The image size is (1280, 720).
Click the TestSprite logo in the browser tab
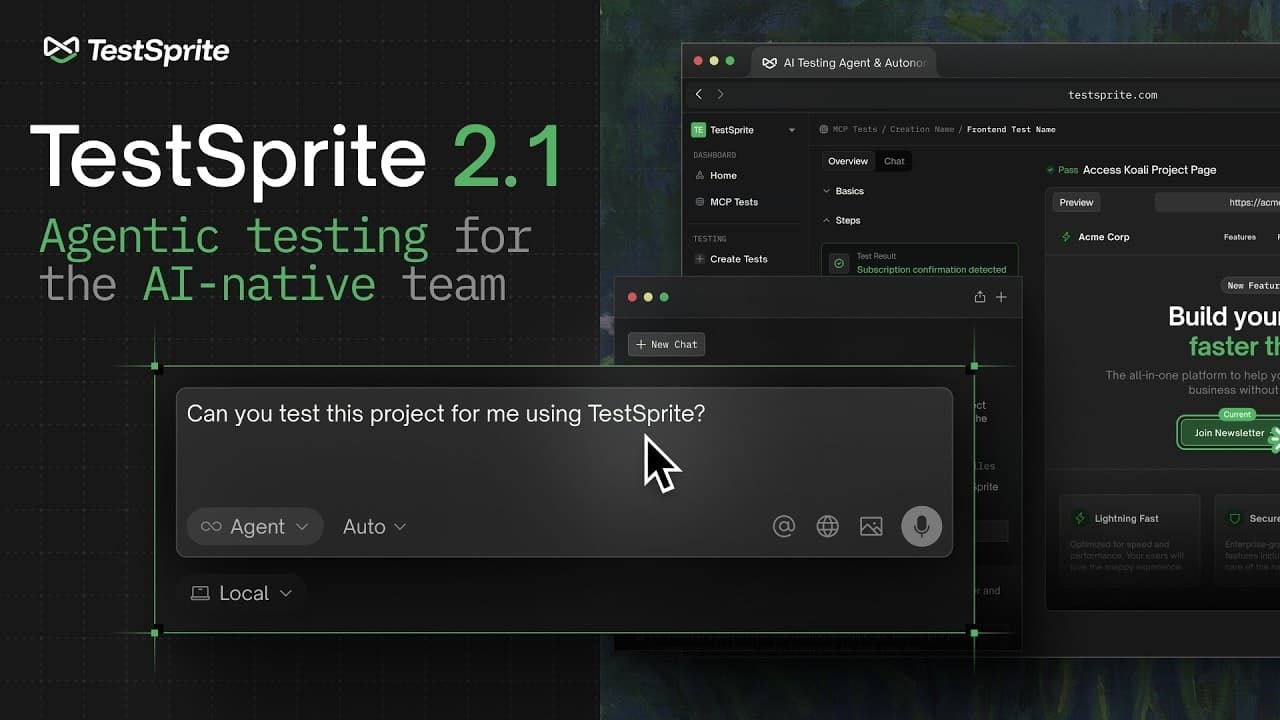(769, 61)
